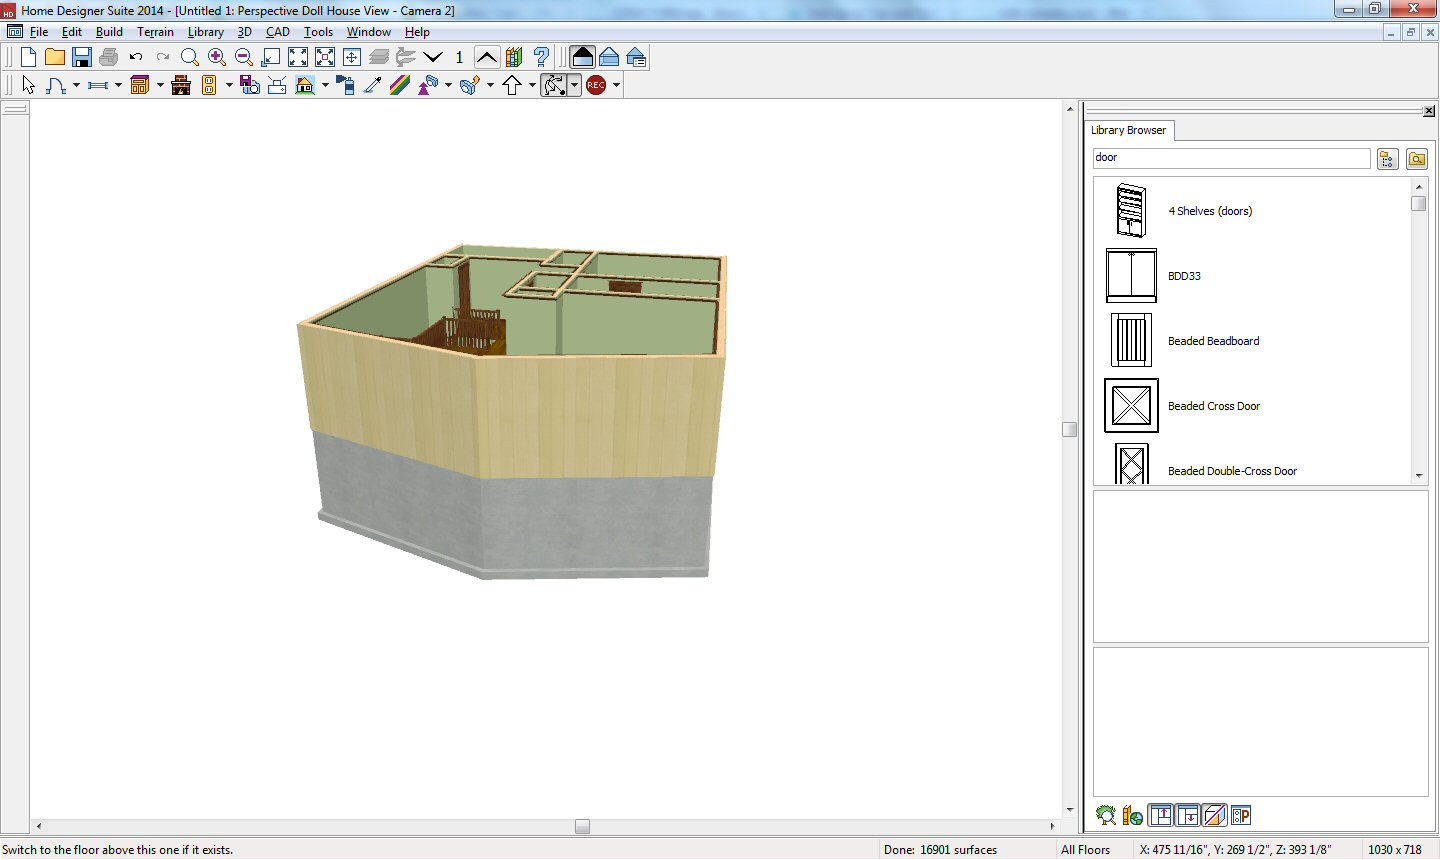This screenshot has width=1440, height=860.
Task: Click the rainbow Material Painter swatch tool
Action: pos(400,86)
